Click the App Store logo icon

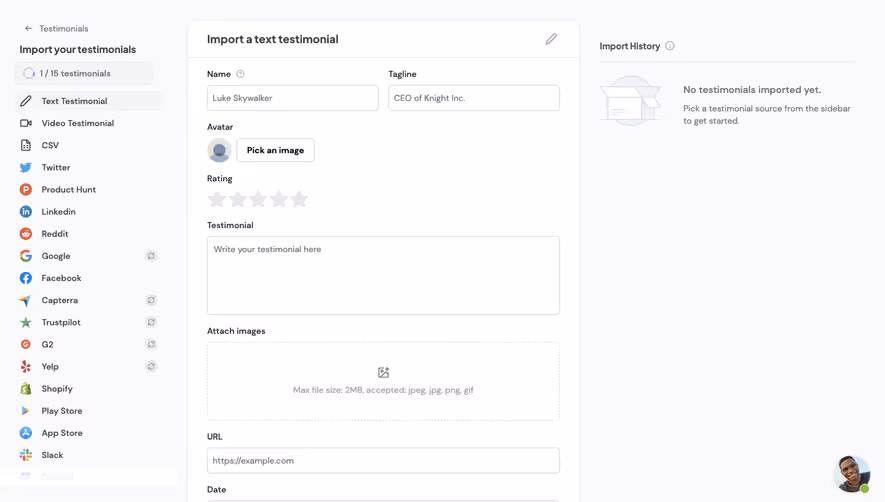coord(26,433)
